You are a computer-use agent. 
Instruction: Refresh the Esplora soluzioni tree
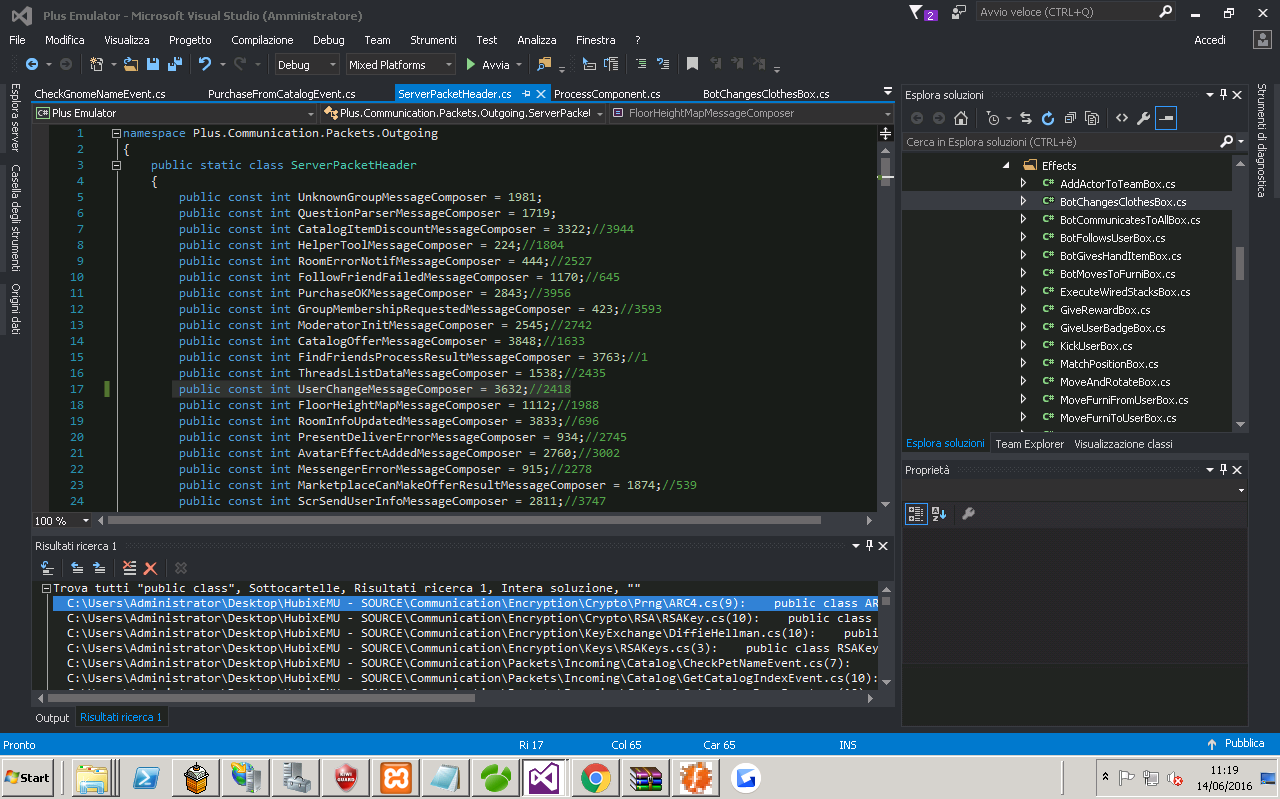1048,118
